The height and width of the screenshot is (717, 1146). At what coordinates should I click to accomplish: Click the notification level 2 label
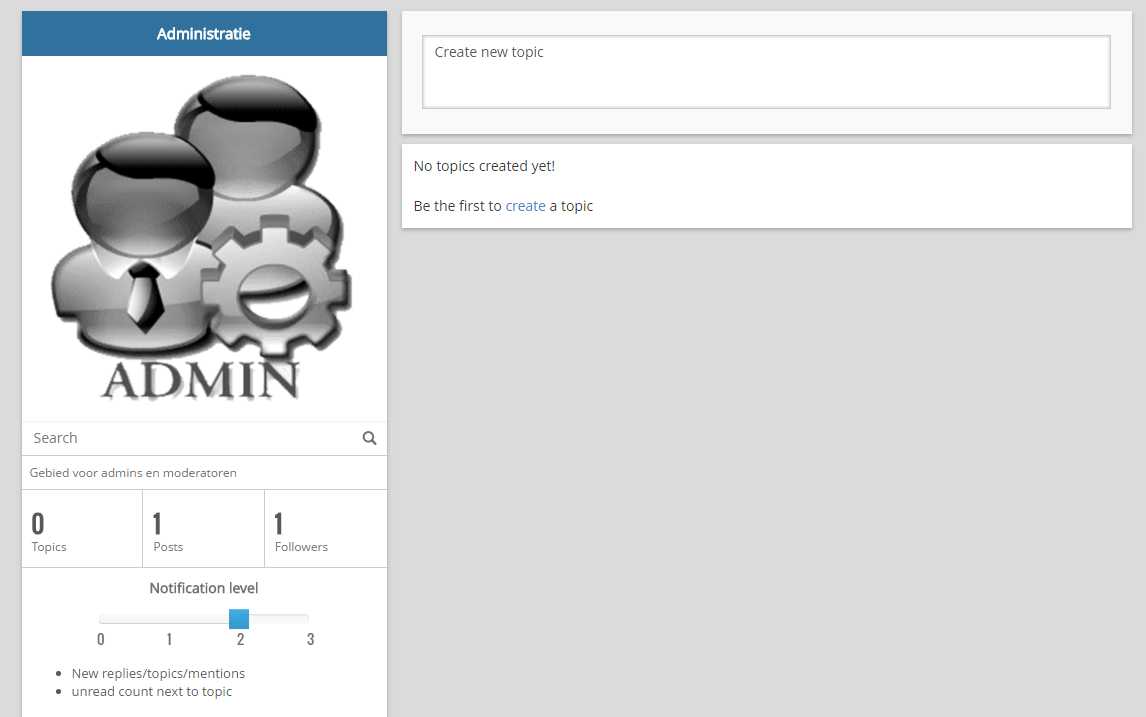coord(240,639)
